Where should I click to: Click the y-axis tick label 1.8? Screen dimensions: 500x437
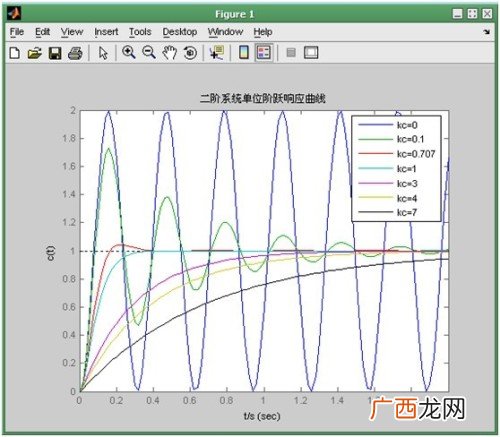(x=69, y=138)
